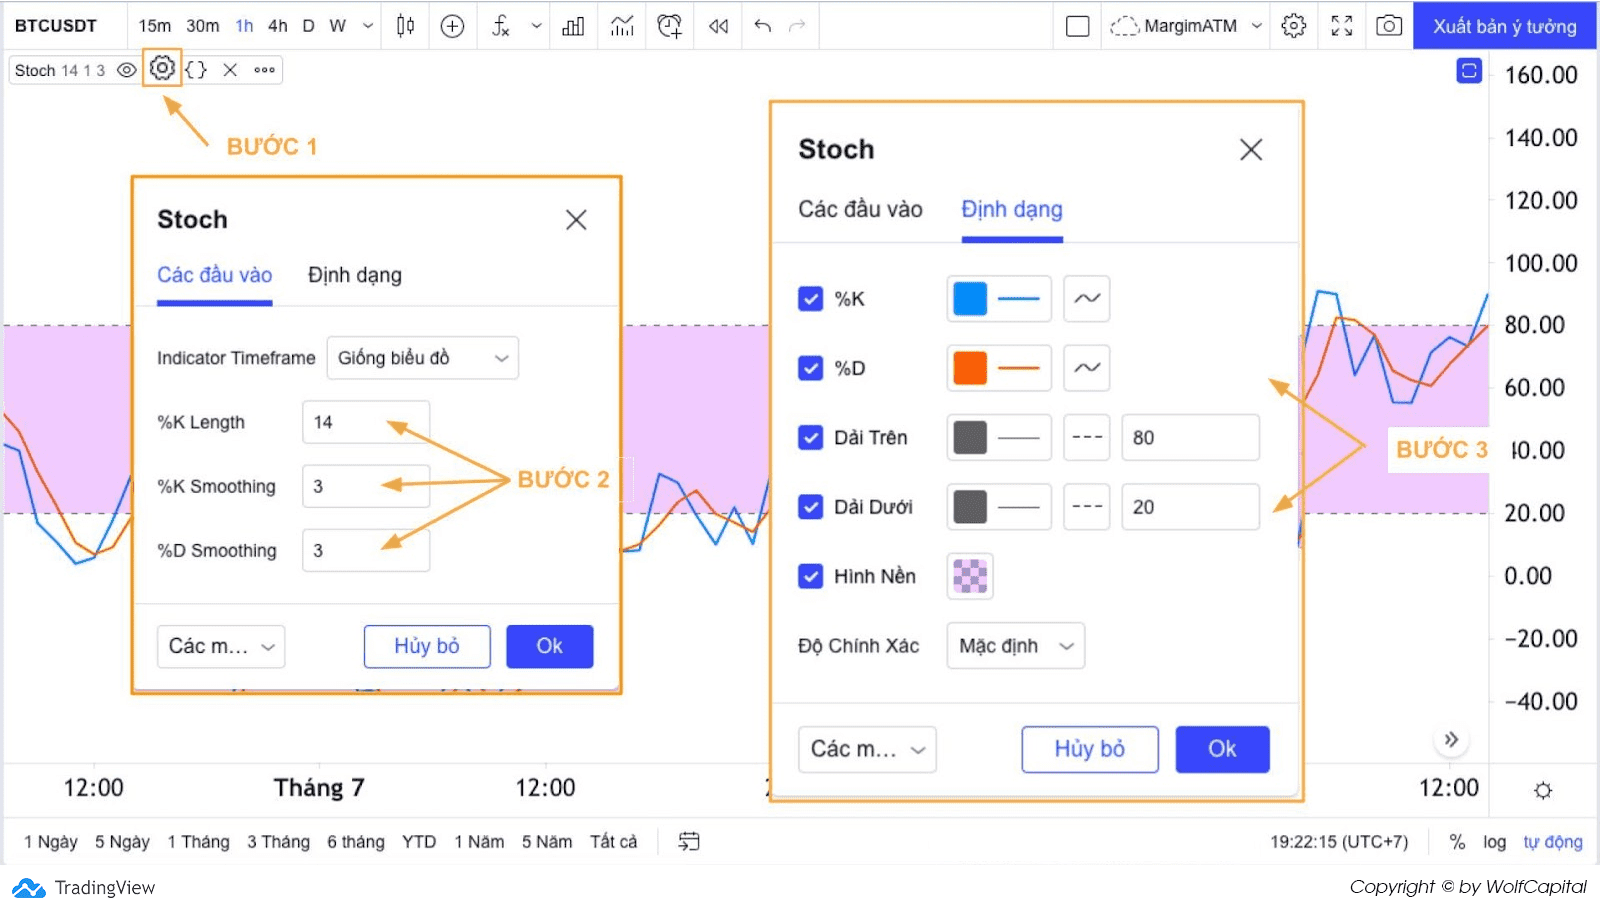Undo the last chart action
This screenshot has width=1600, height=906.
tap(763, 26)
